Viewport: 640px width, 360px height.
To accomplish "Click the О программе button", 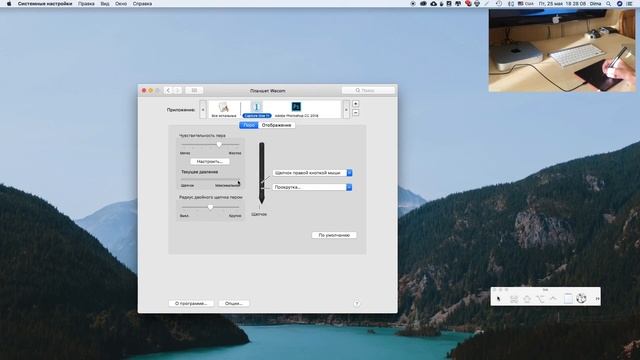I will [191, 304].
